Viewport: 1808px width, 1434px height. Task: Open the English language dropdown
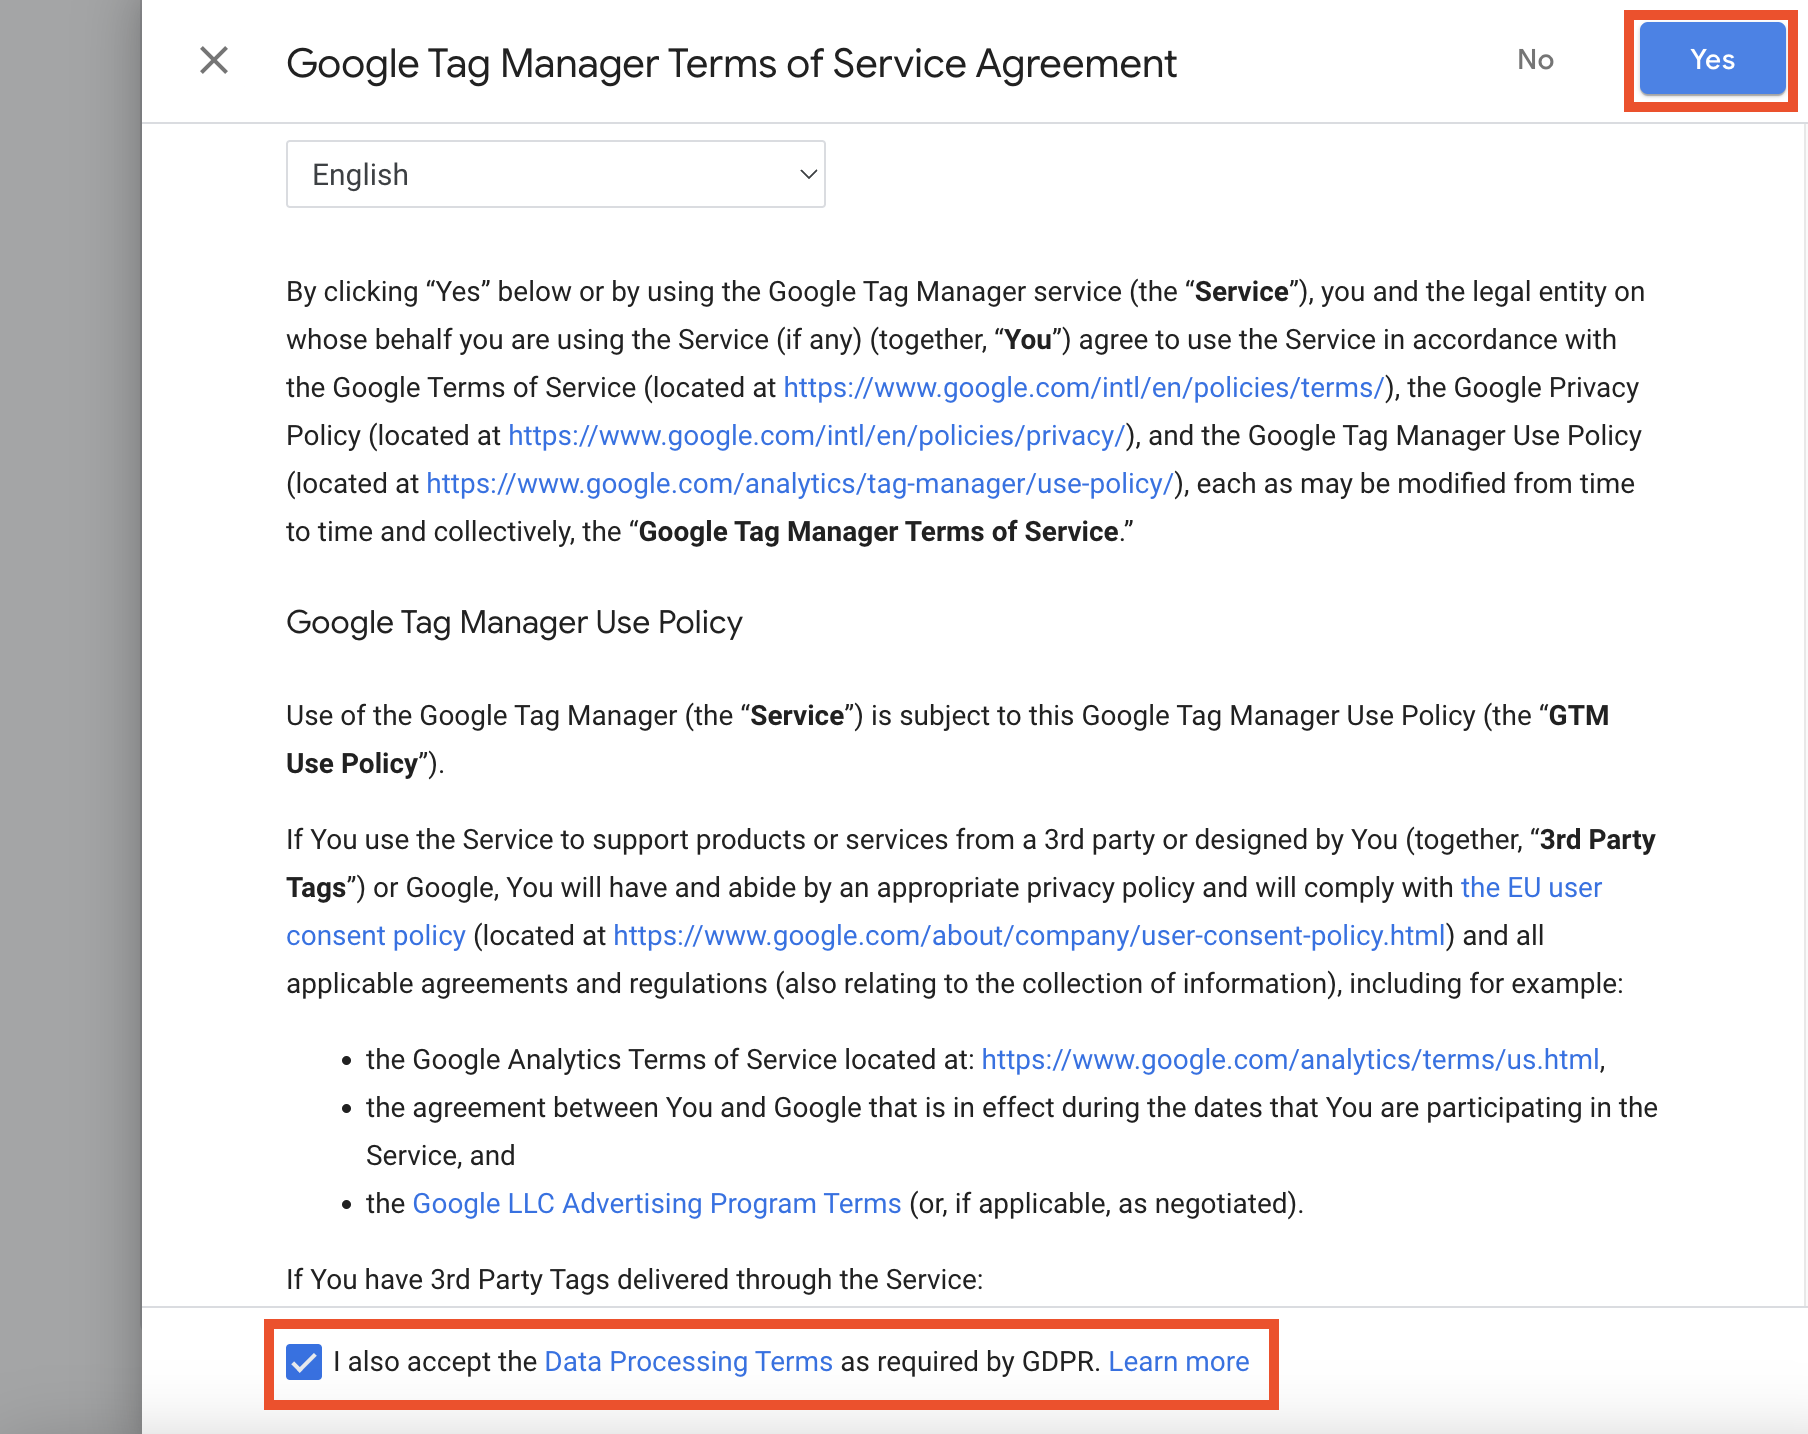555,174
